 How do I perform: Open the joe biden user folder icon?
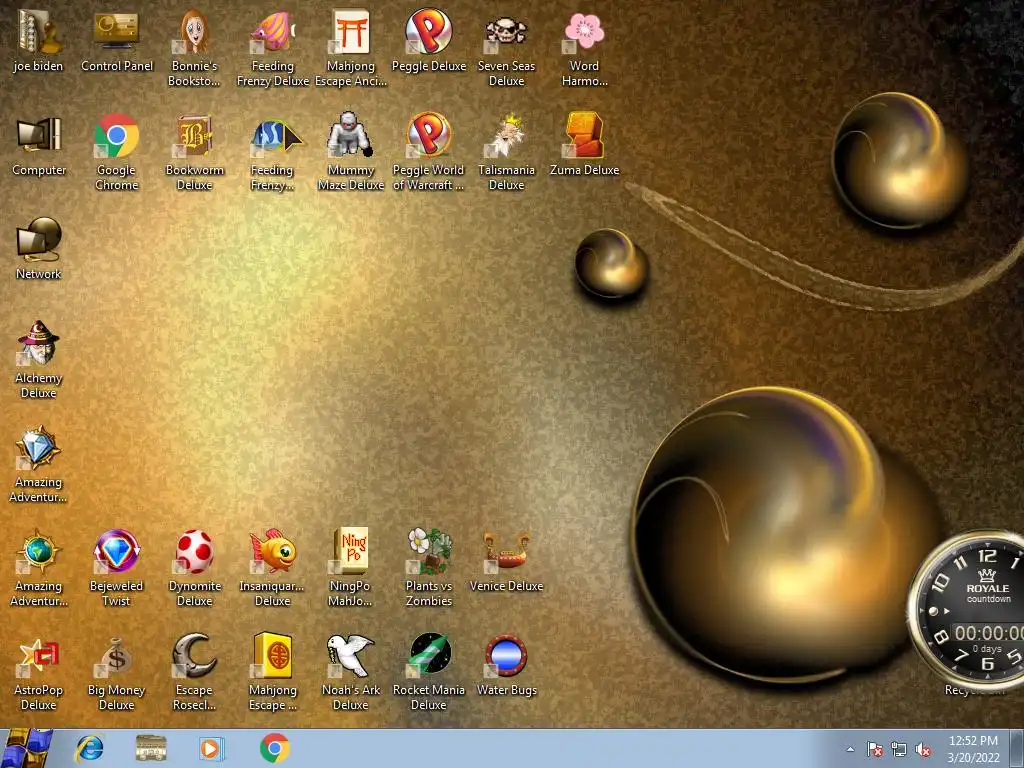38,40
